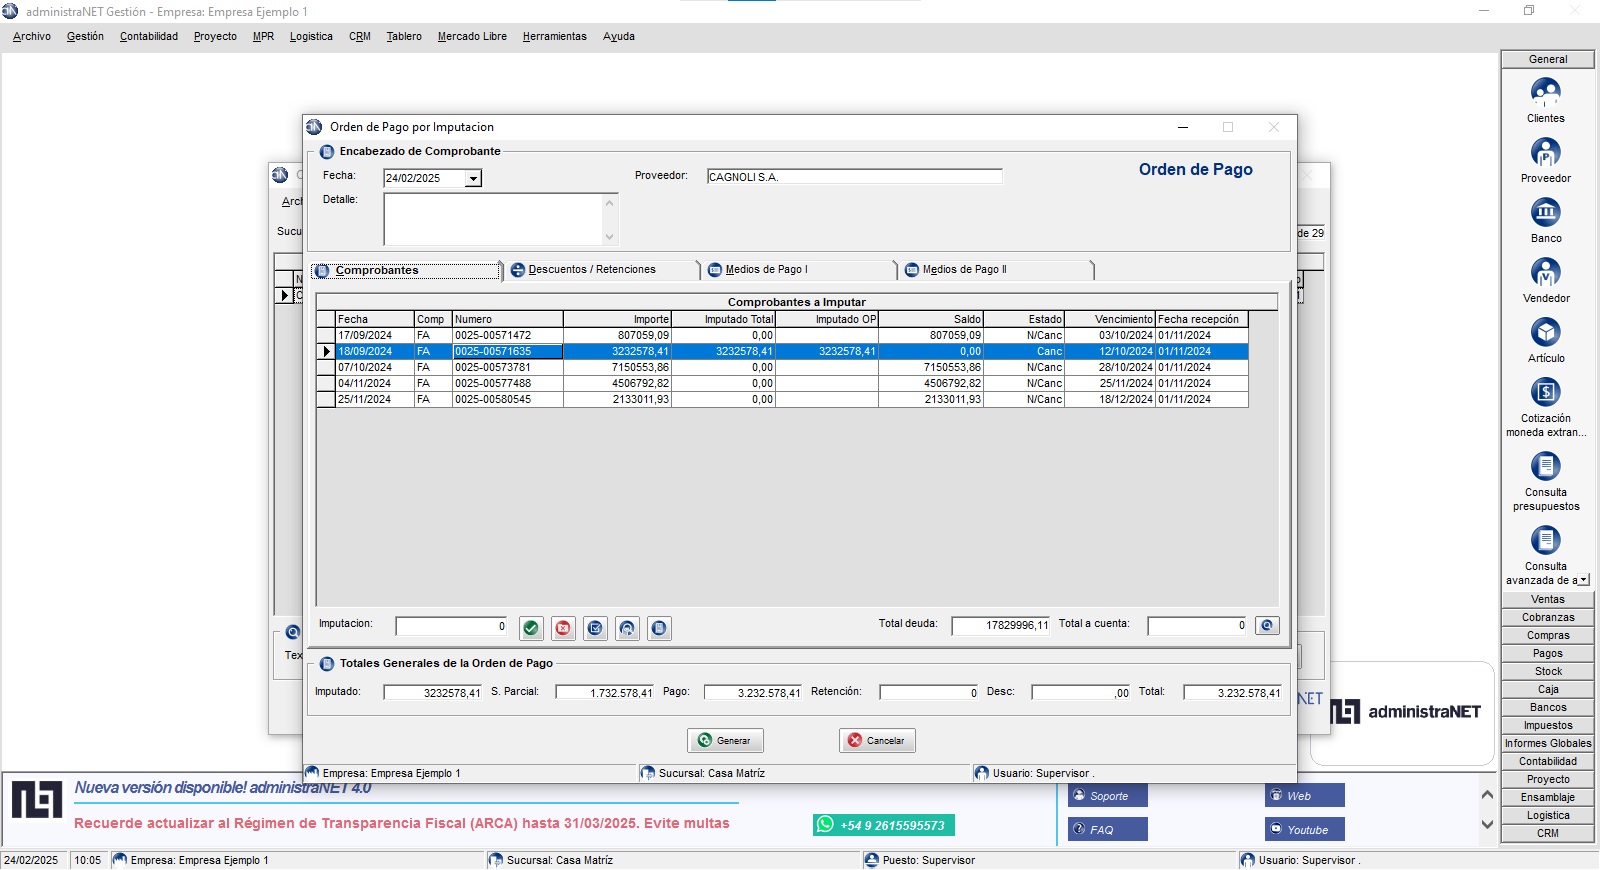The width and height of the screenshot is (1600, 870).
Task: Click the Generar button
Action: pyautogui.click(x=725, y=740)
